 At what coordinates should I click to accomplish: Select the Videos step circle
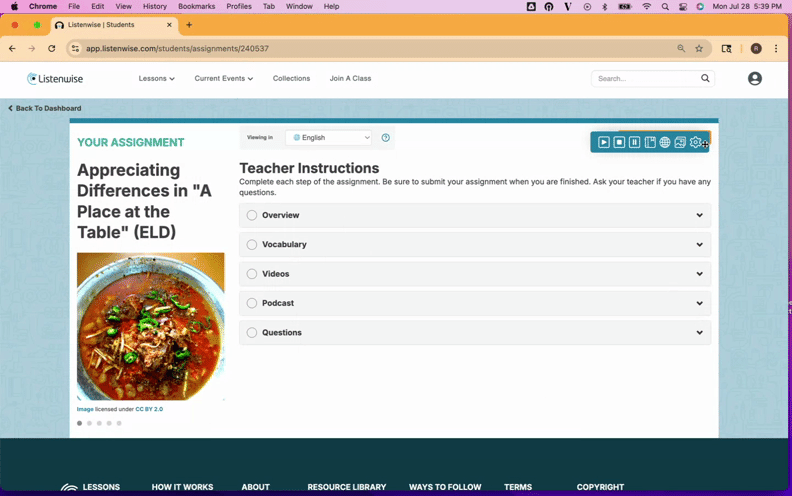252,274
